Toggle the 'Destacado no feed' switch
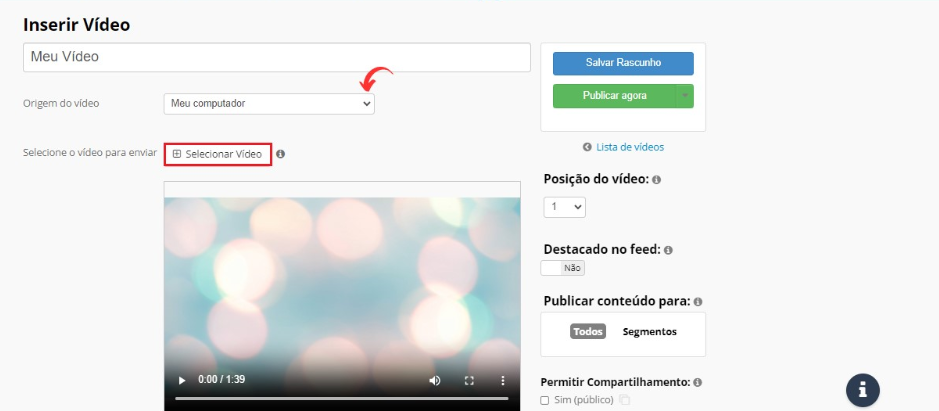Screen dimensions: 939x411 (562, 268)
